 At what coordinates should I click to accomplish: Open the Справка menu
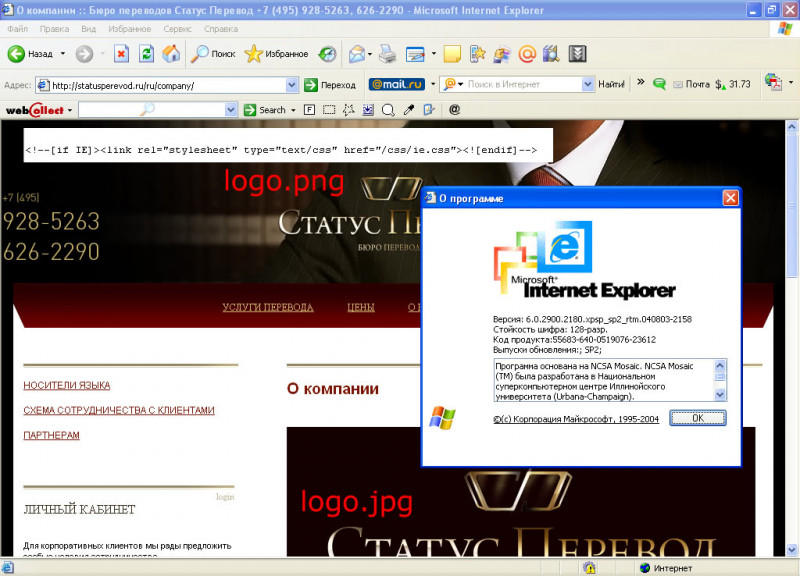pos(221,29)
